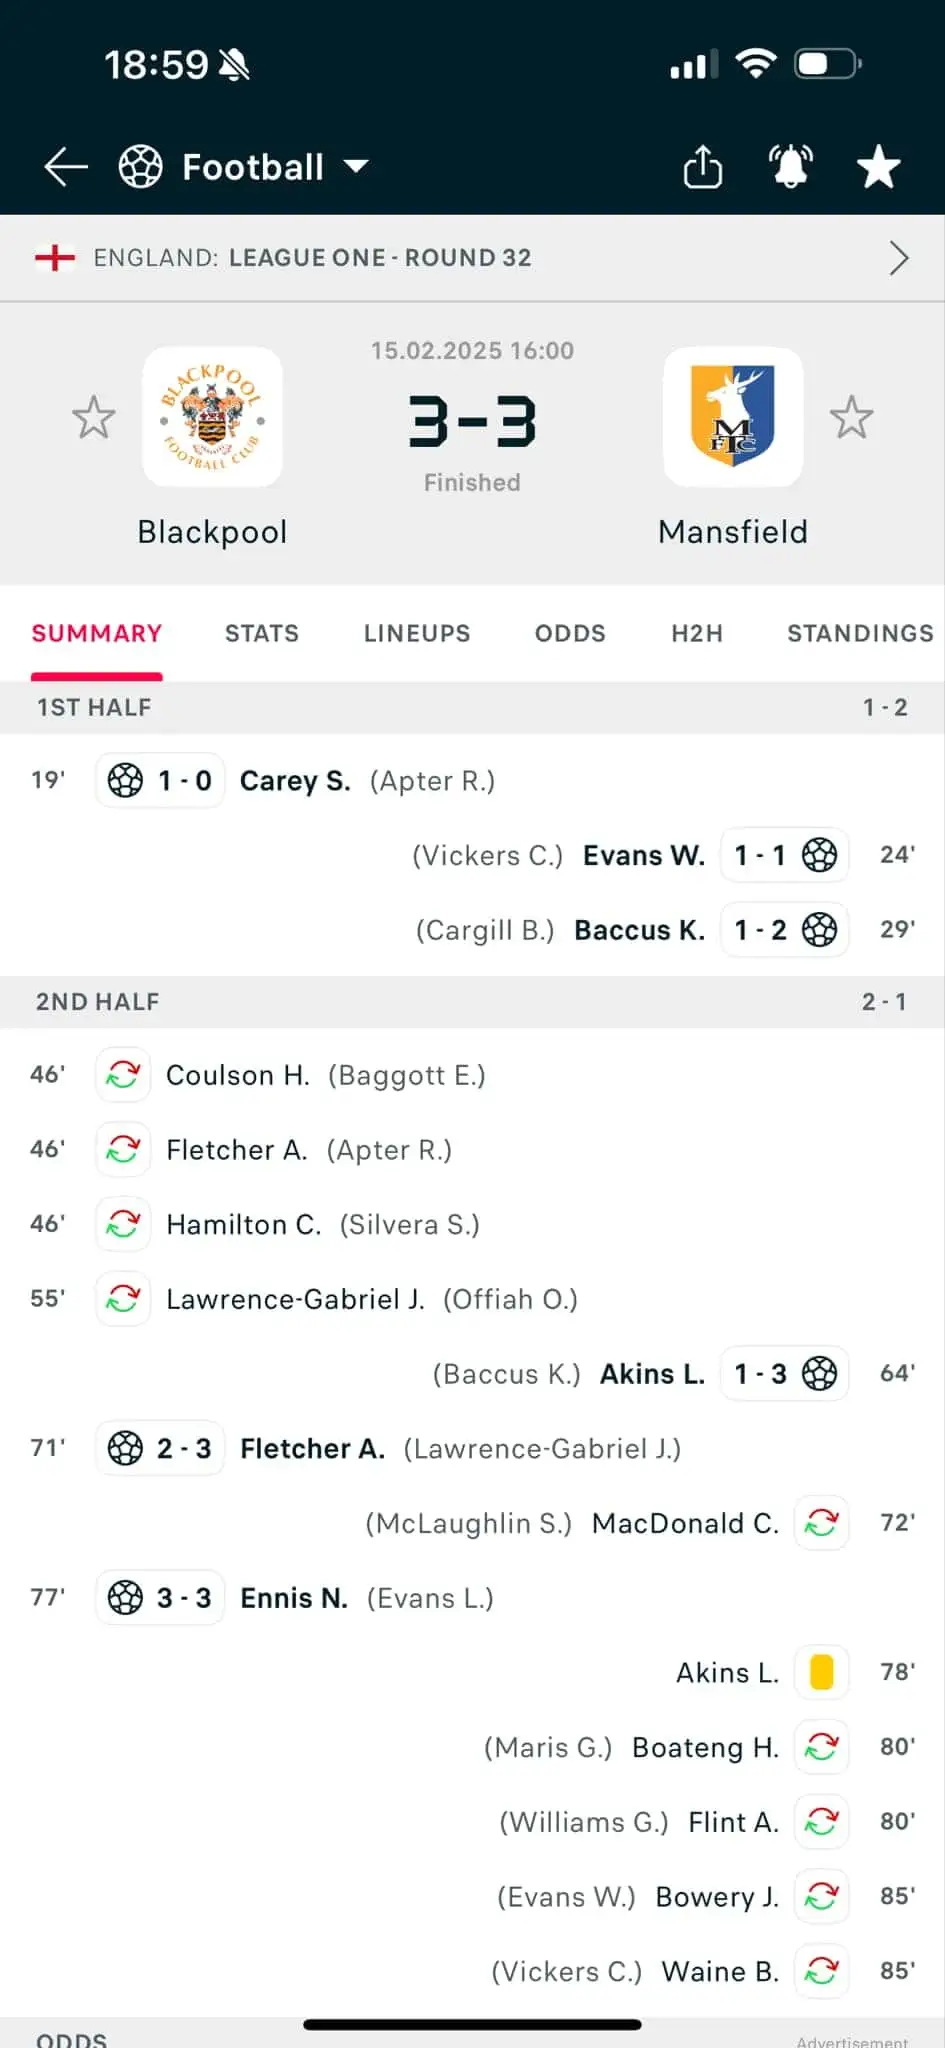
Task: Switch to the Lineups tab
Action: (x=417, y=633)
